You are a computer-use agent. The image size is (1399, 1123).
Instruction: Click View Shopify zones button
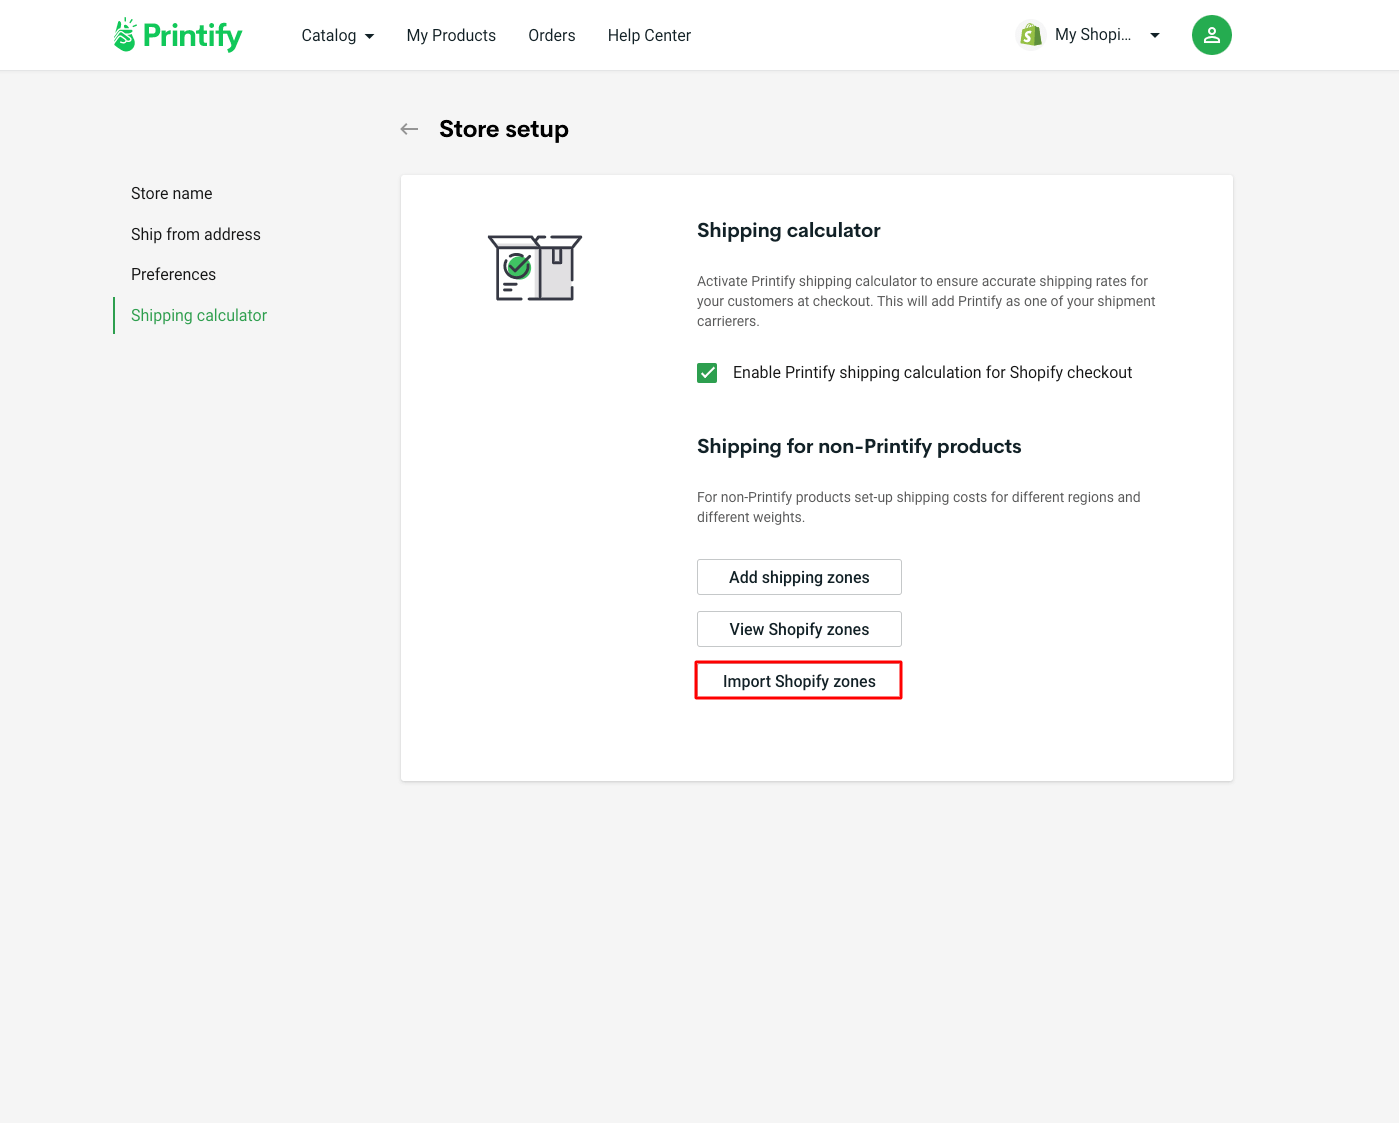[799, 629]
